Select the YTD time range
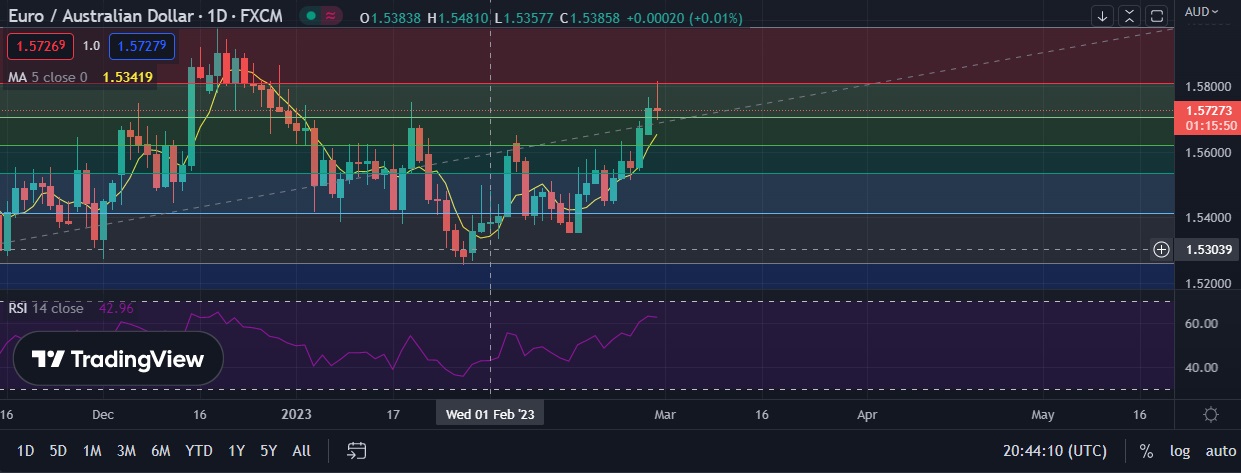This screenshot has width=1241, height=473. point(199,451)
